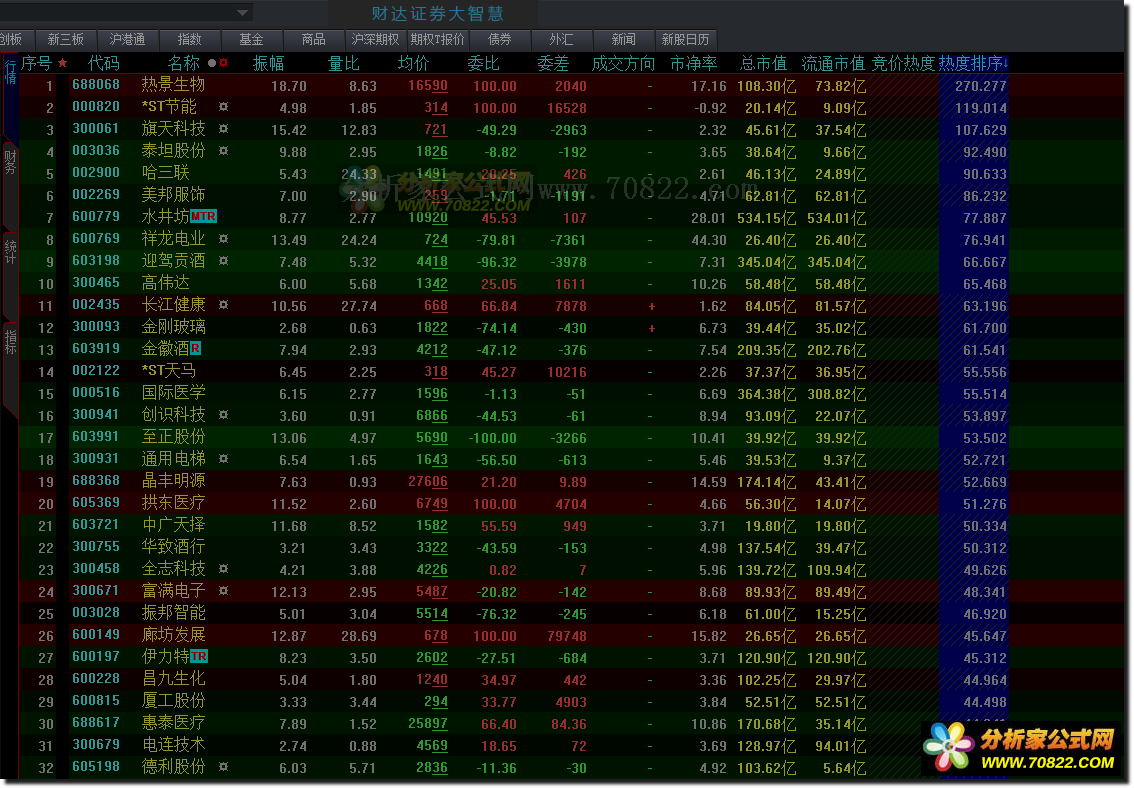Click the marker icon next to *ST节能

point(223,106)
